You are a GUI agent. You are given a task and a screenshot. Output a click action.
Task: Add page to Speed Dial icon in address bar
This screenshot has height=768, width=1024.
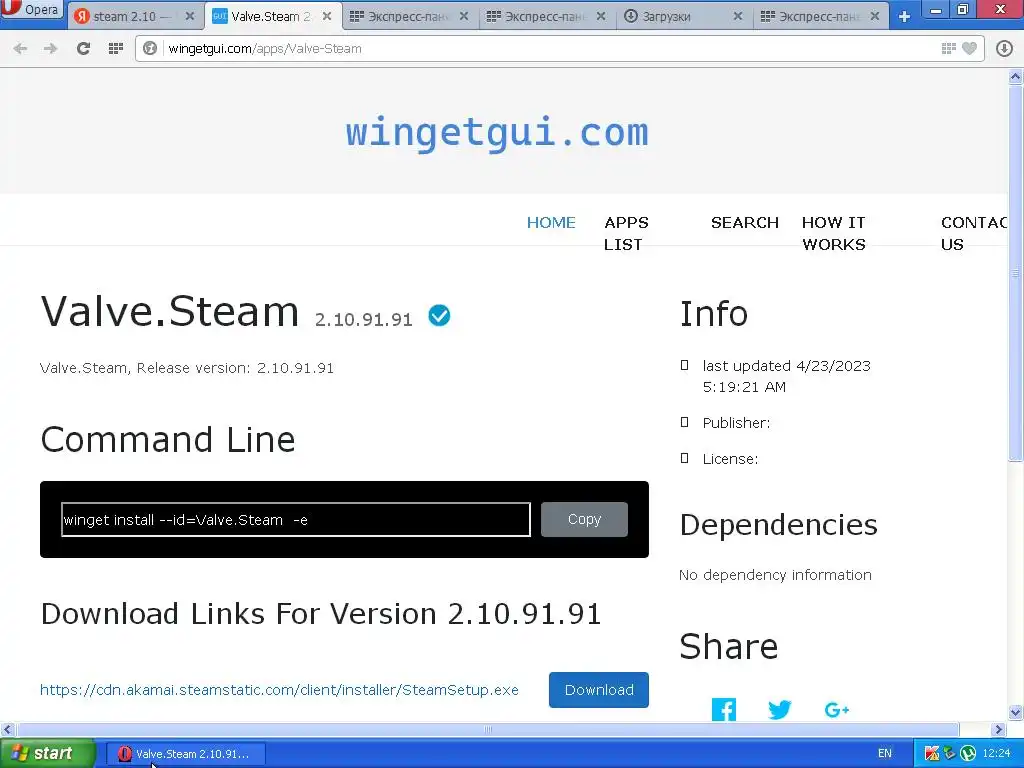pos(949,48)
